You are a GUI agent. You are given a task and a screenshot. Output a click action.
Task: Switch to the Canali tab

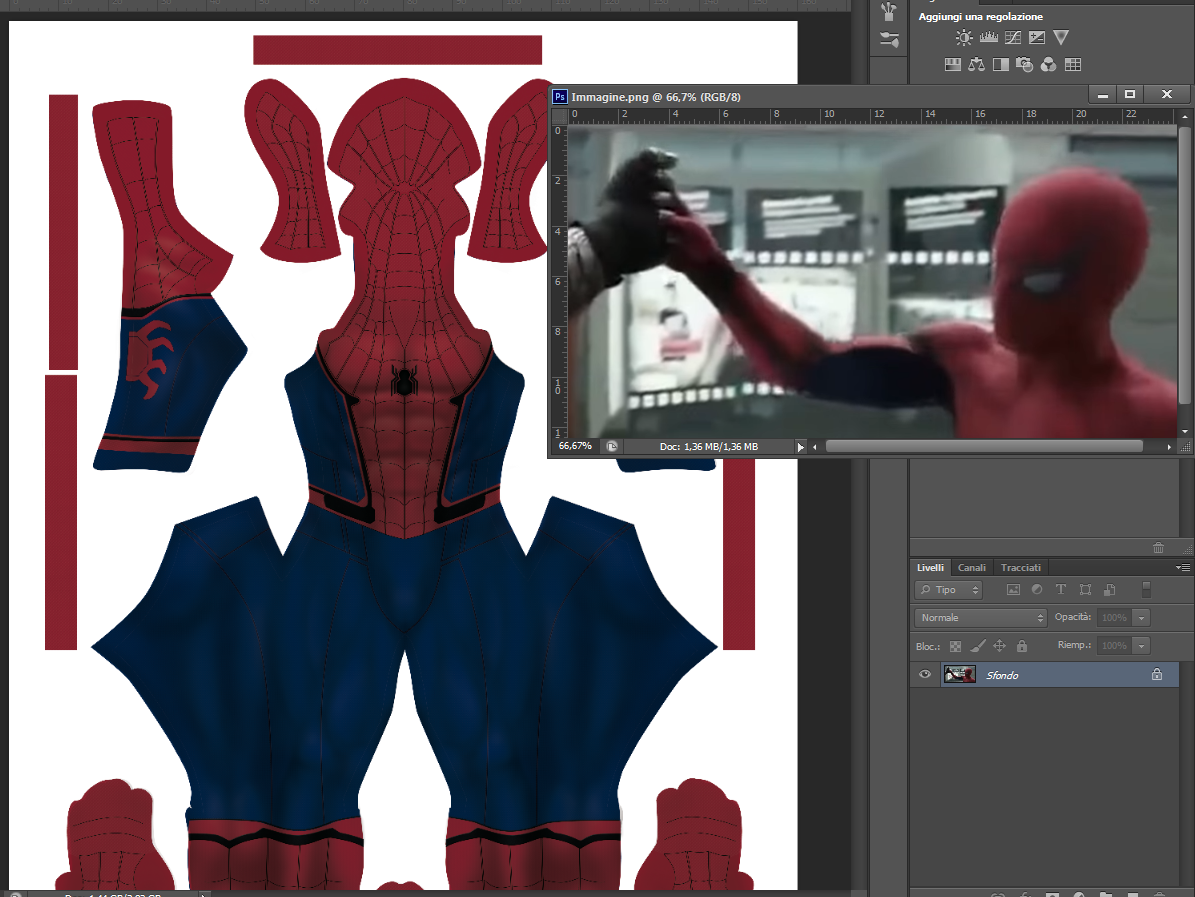click(x=972, y=568)
